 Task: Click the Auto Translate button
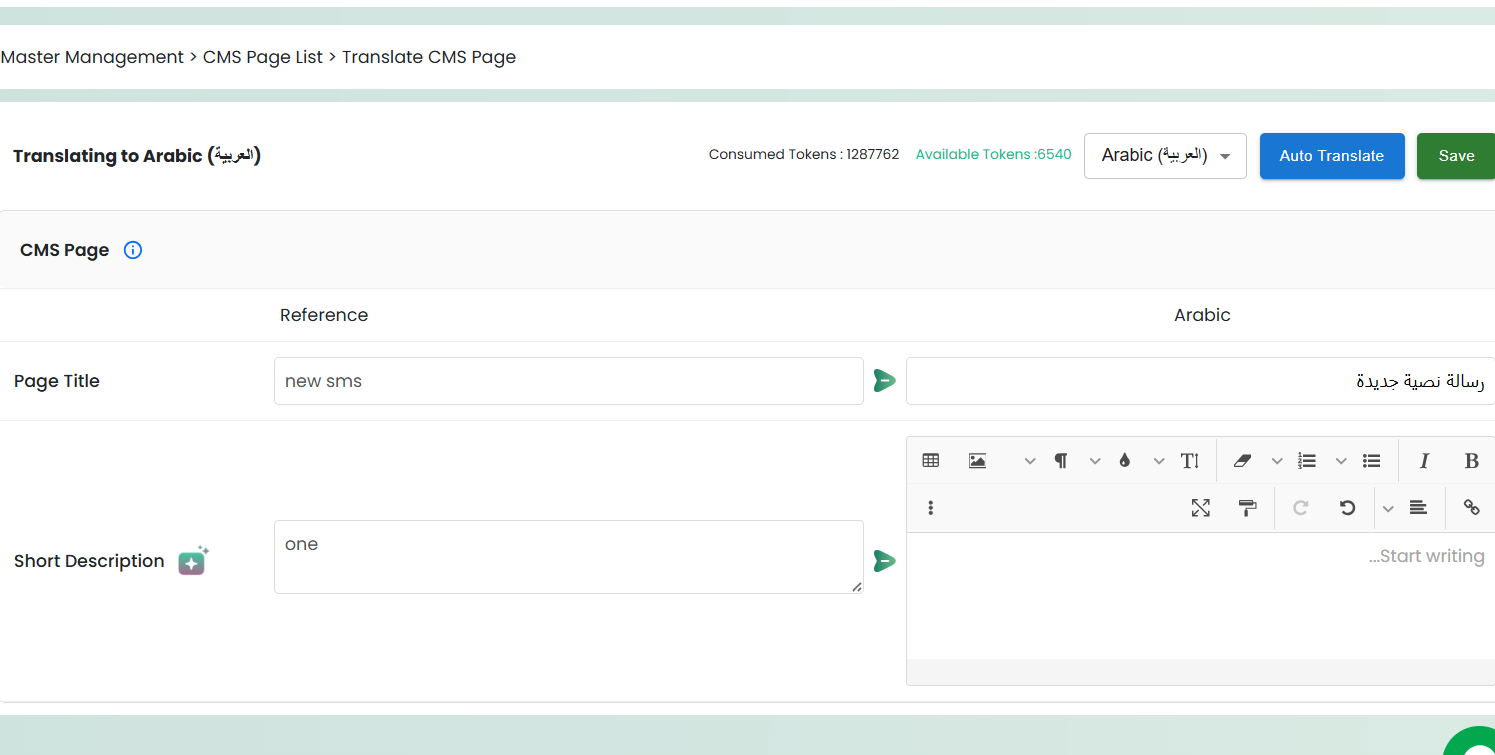coord(1332,156)
